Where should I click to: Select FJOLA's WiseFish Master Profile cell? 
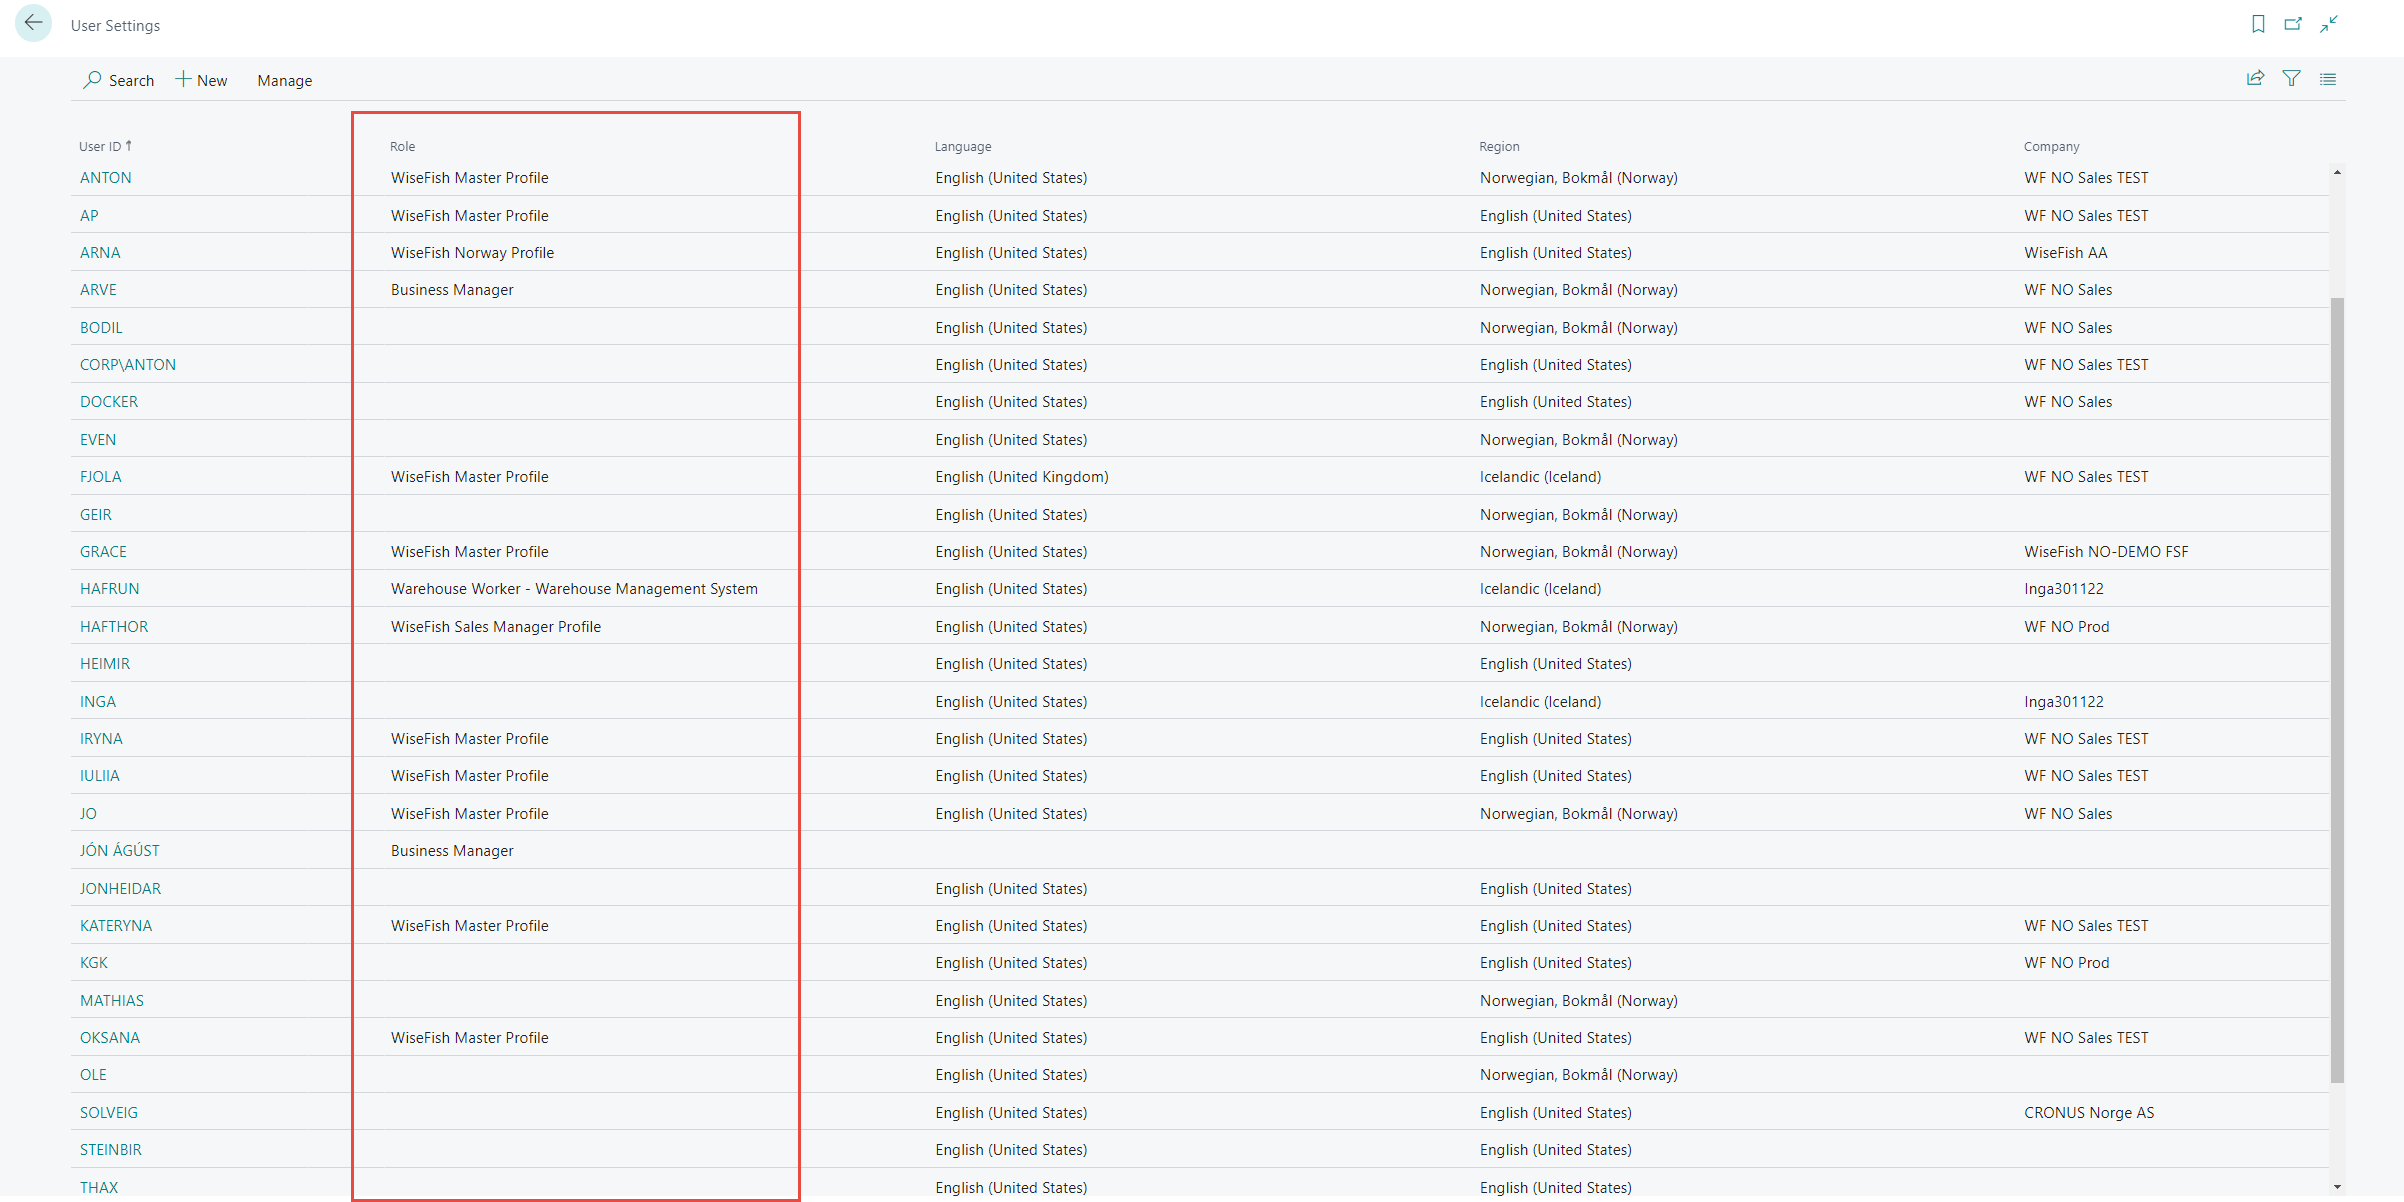click(x=469, y=477)
